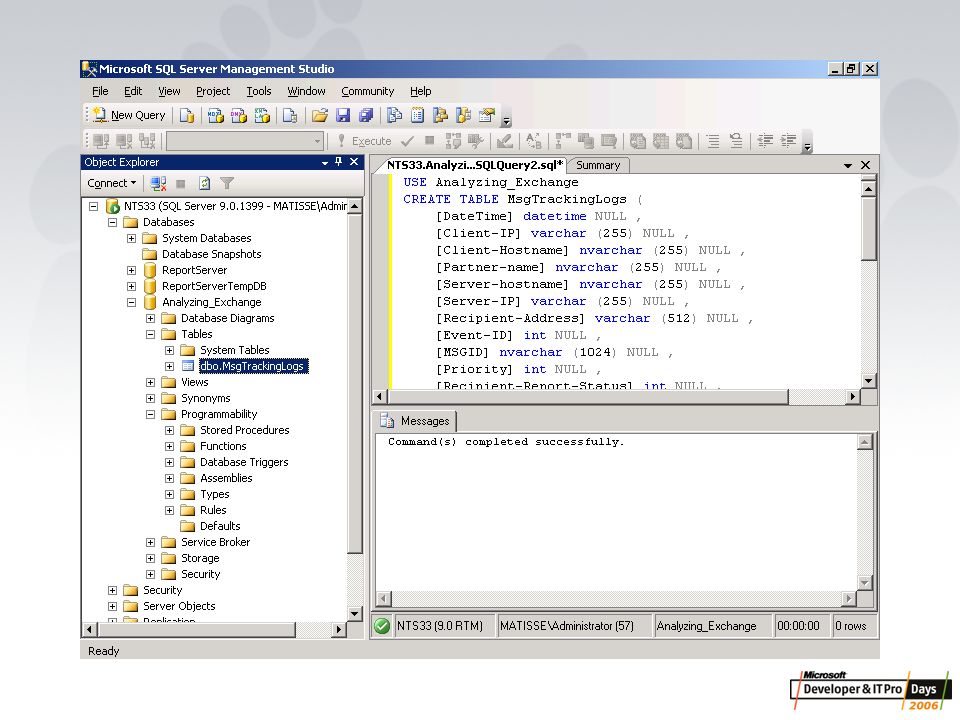Click the Connect icon in SQL Editor toolbar

(x=101, y=141)
